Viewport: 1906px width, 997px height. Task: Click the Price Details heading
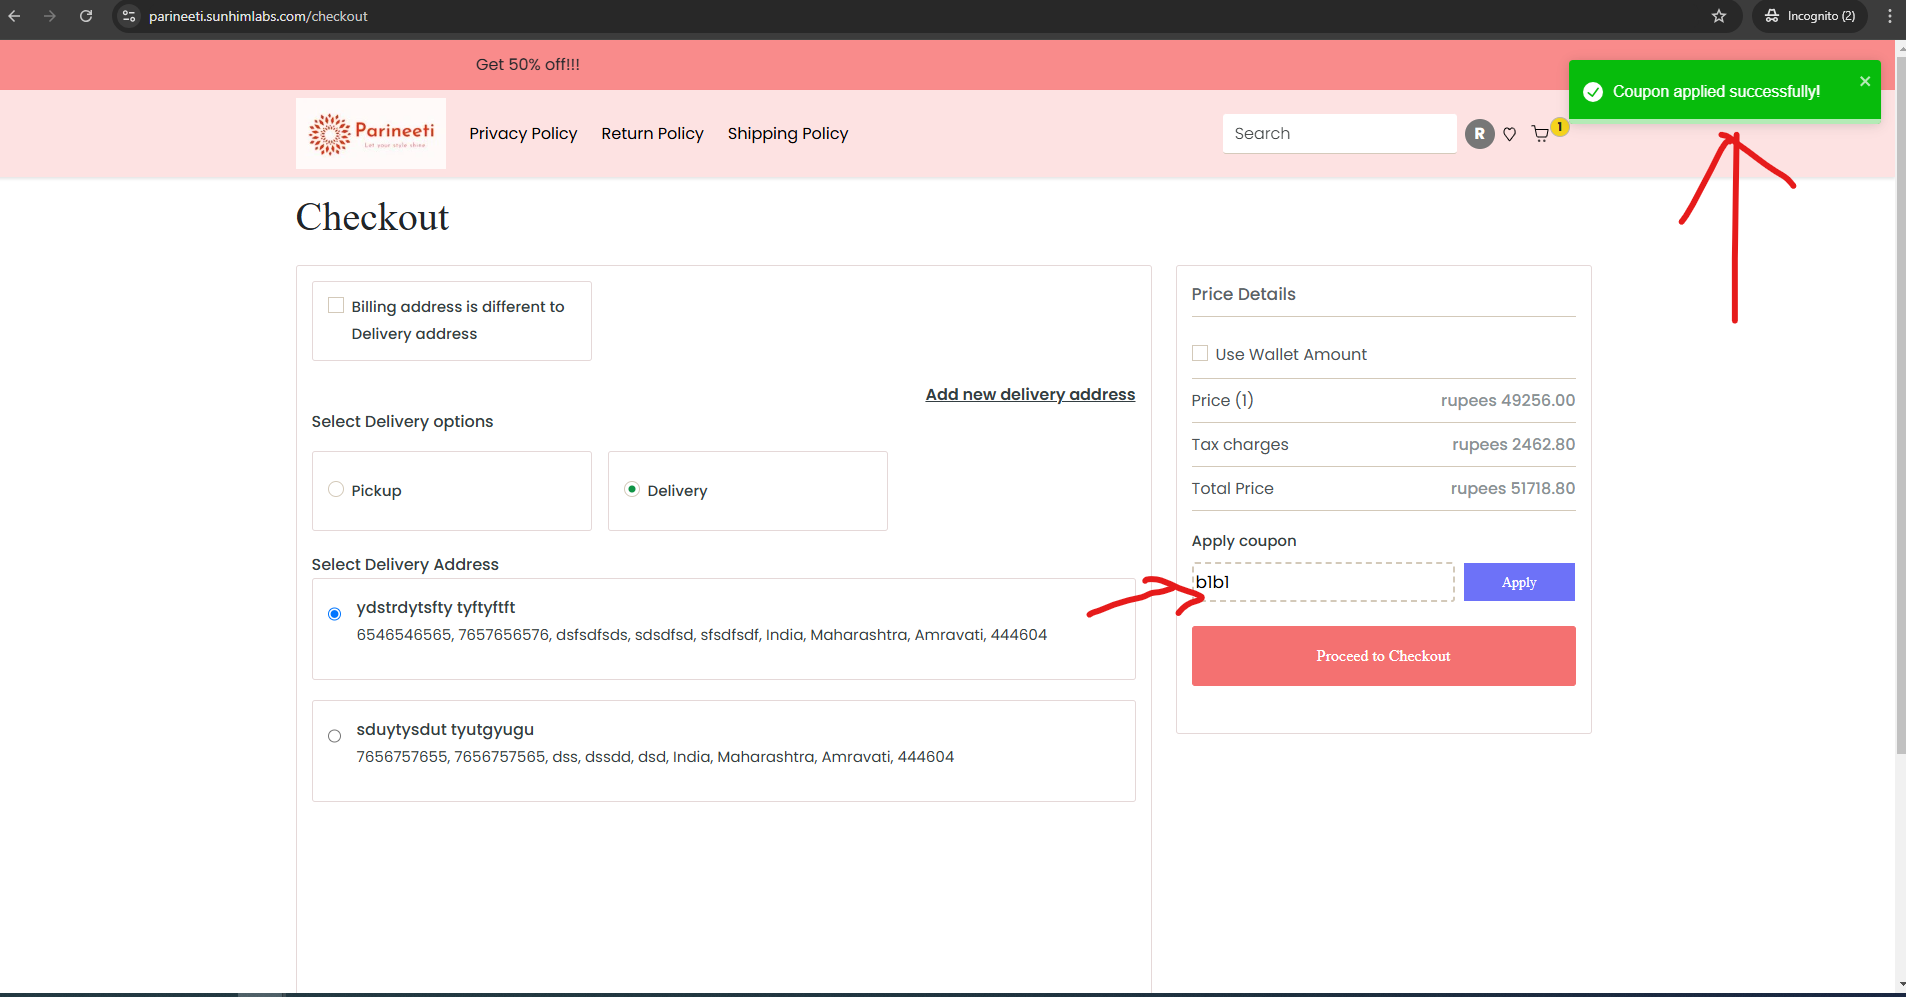(1243, 294)
